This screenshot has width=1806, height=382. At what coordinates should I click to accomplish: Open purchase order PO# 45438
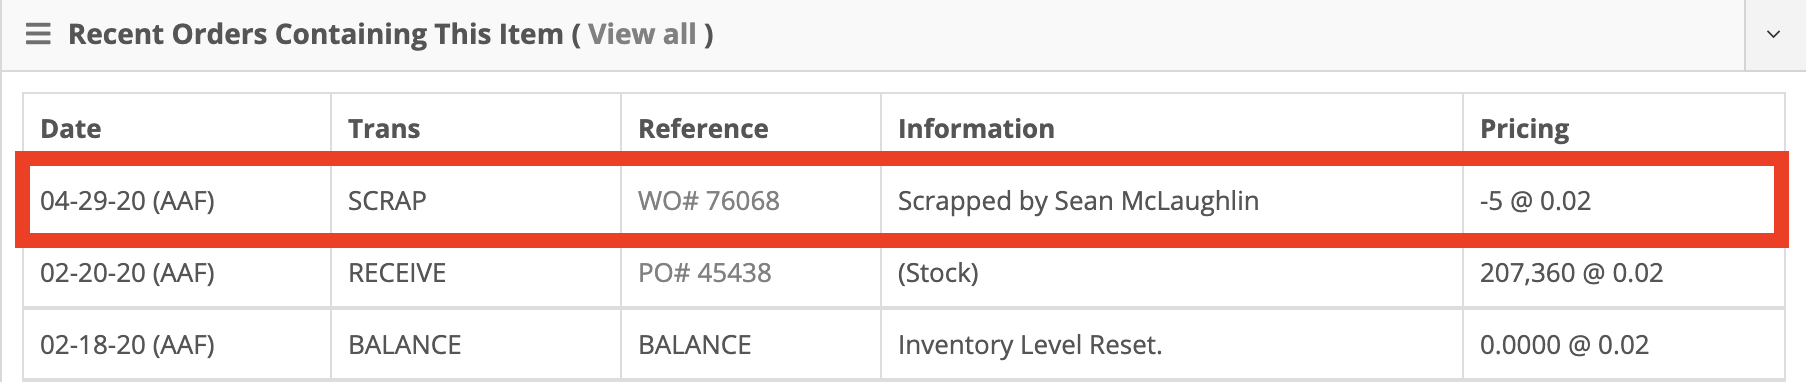coord(704,273)
